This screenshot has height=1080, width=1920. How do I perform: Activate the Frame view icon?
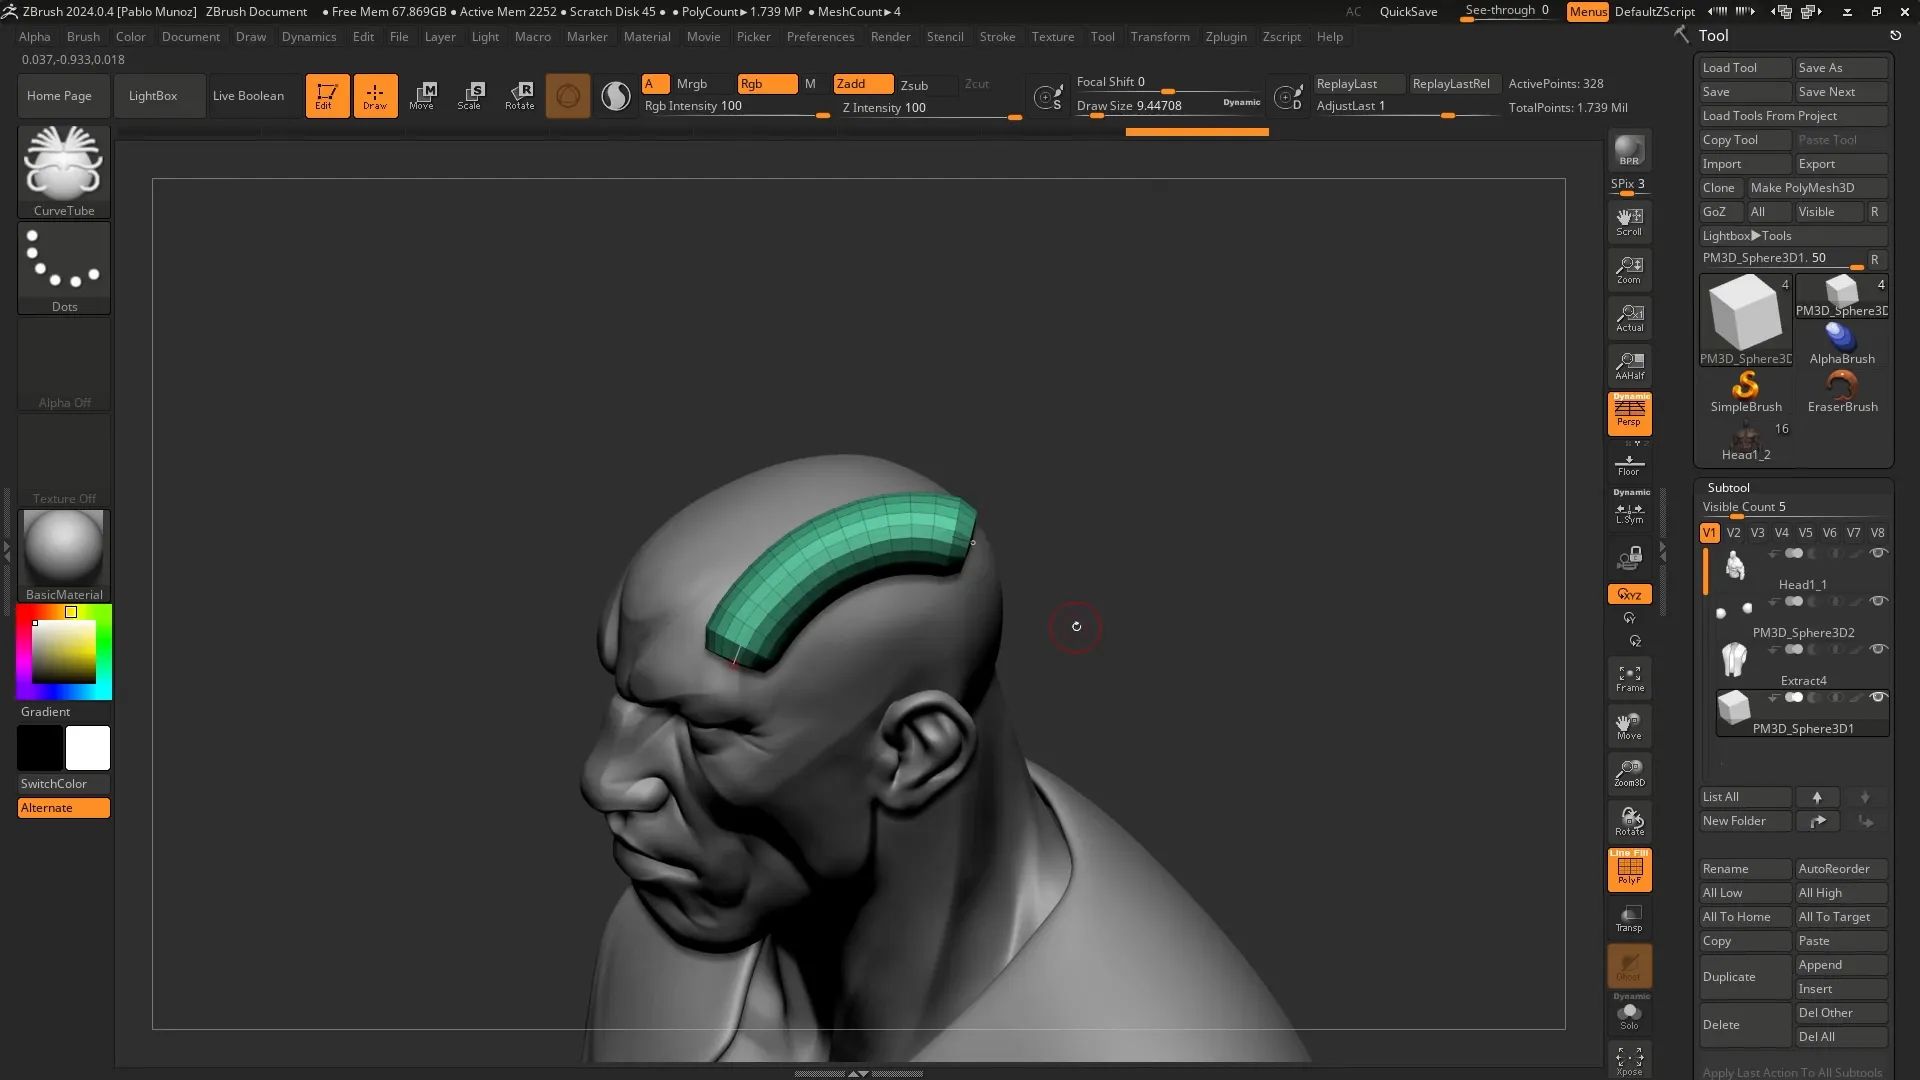(x=1629, y=678)
